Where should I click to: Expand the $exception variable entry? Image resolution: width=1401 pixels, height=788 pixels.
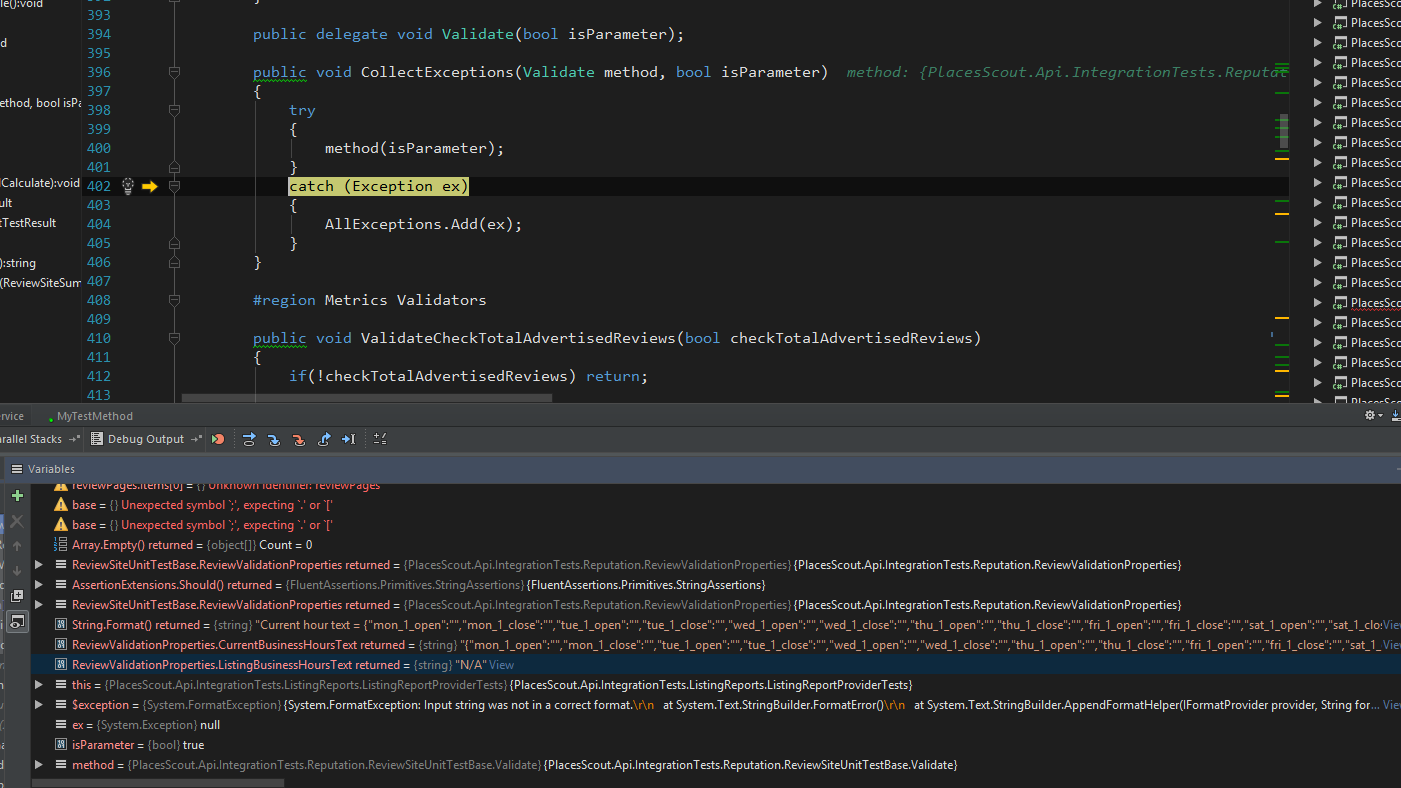point(38,704)
